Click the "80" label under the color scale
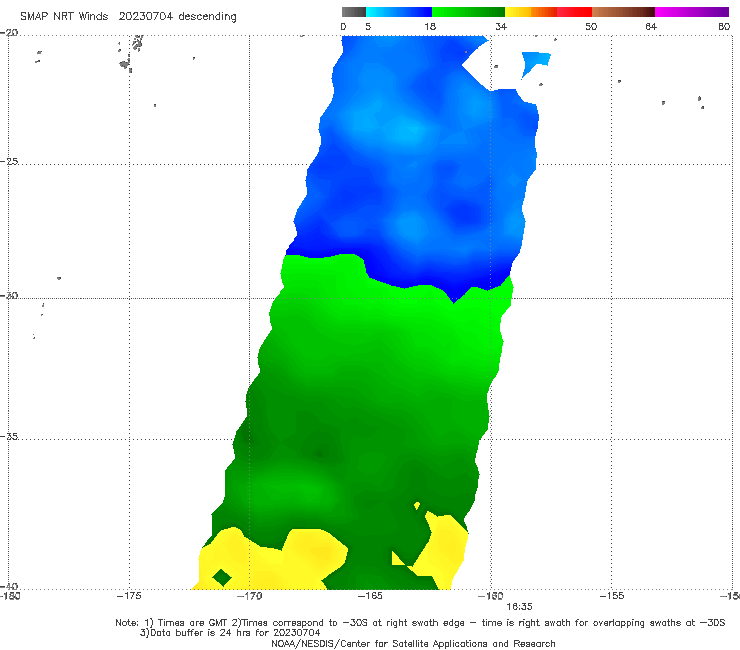Screen dimensions: 740x650 click(x=724, y=27)
